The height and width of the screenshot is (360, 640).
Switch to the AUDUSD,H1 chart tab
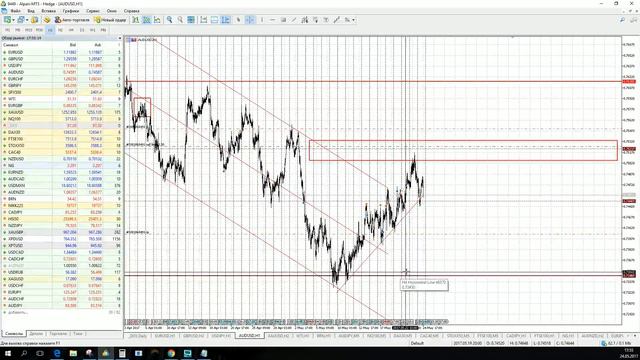pos(249,336)
